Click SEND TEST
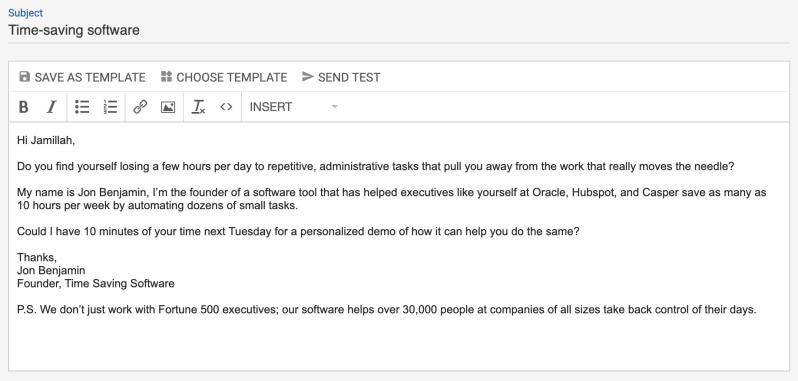This screenshot has width=798, height=381. 341,77
